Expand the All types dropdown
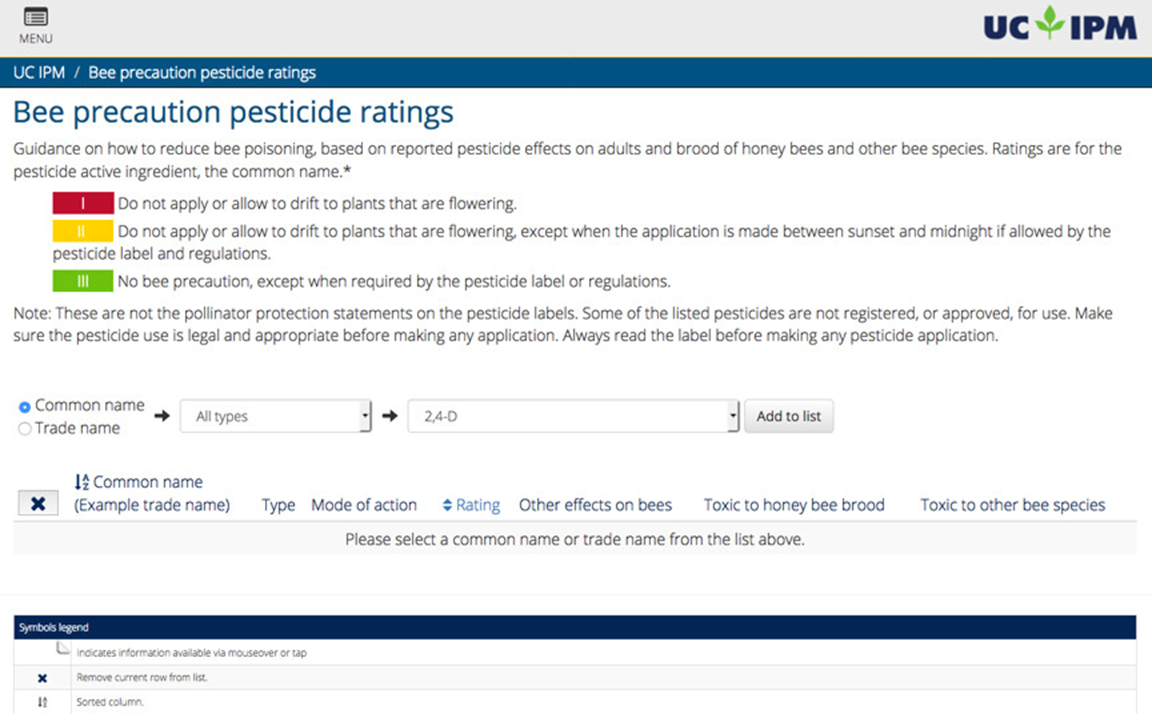Screen dimensions: 1152x714 [275, 416]
